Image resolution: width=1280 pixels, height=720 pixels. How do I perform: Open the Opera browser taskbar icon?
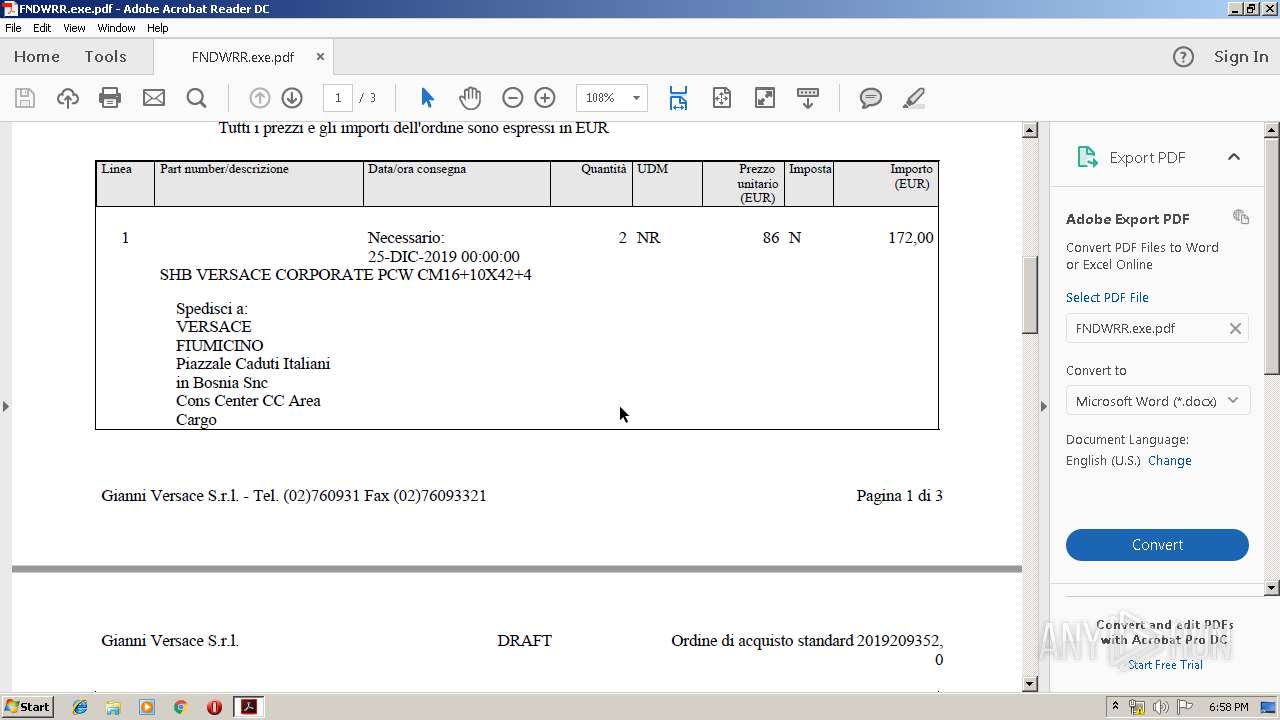click(x=214, y=707)
